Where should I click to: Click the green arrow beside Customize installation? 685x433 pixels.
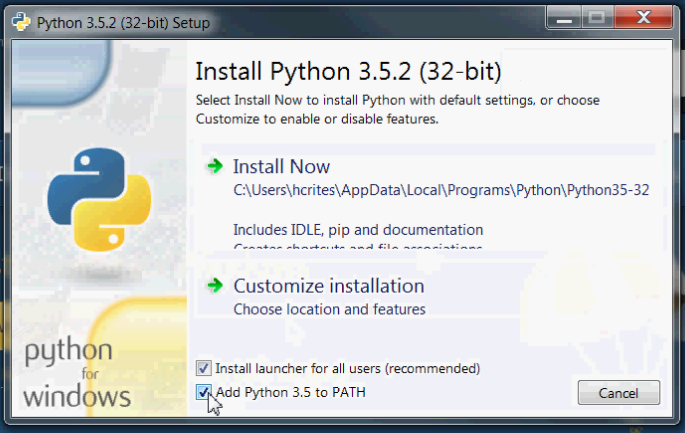(214, 286)
